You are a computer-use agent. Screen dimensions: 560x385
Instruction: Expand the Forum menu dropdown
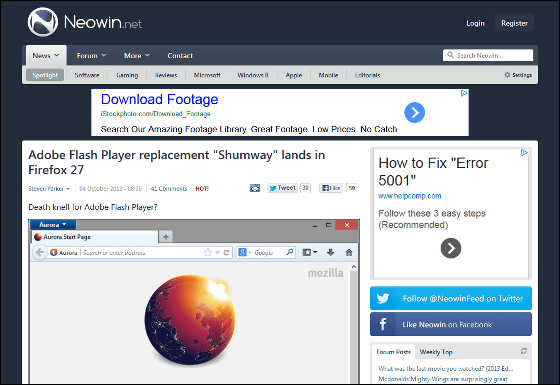[91, 55]
